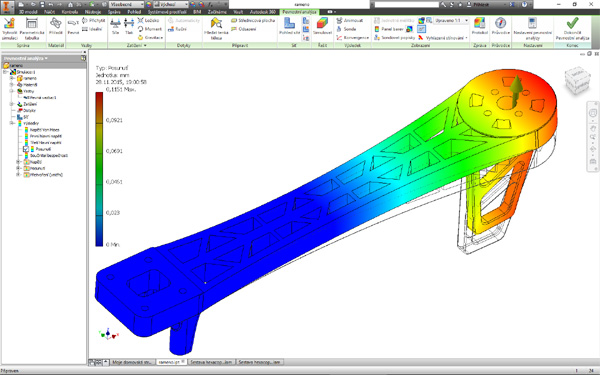
Task: Toggle the Panel barev color bar display
Action: click(x=389, y=29)
